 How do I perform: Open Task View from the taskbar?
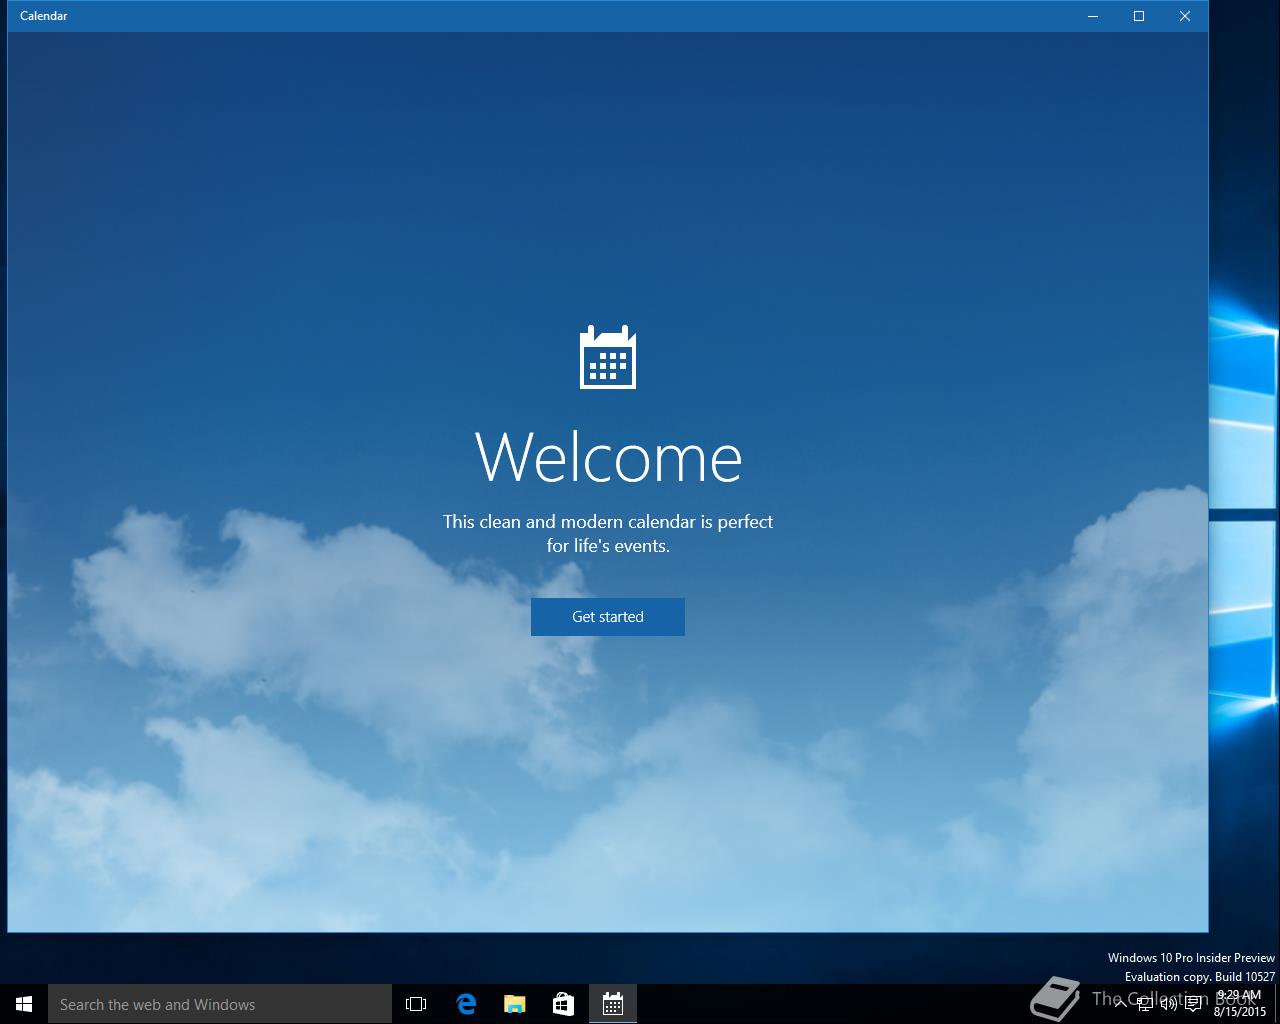[416, 1004]
